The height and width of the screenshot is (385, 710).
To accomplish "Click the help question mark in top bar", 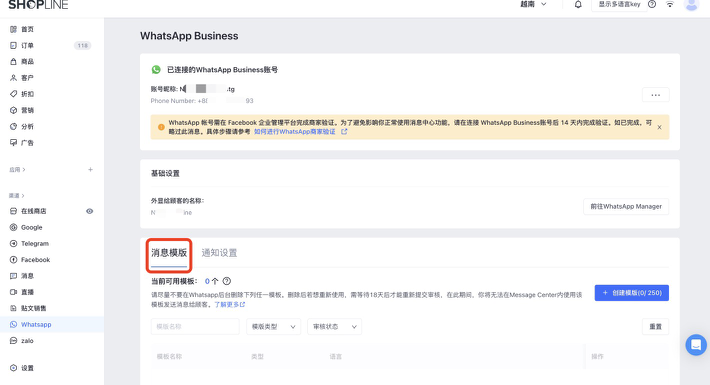I will 652,5.
